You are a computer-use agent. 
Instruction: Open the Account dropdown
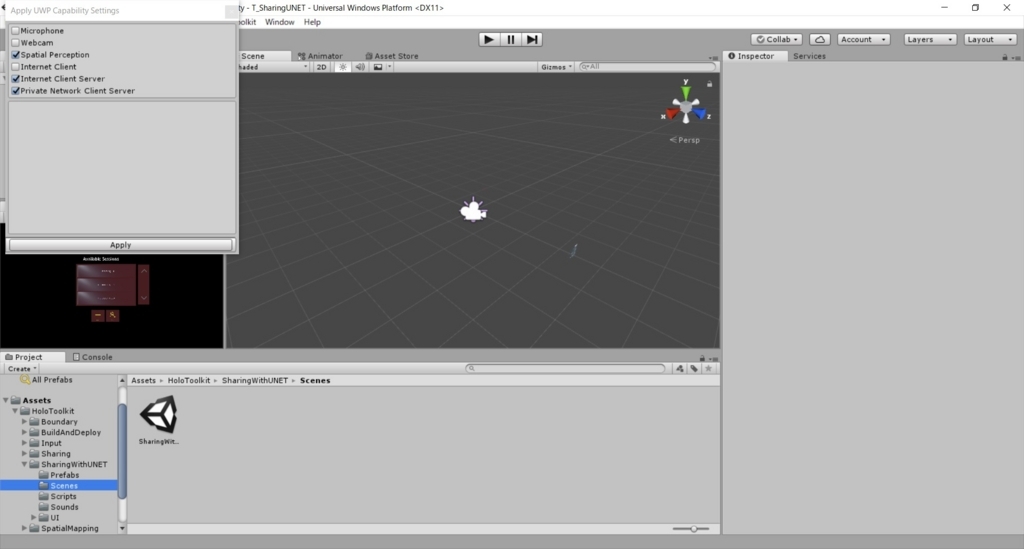(x=863, y=39)
